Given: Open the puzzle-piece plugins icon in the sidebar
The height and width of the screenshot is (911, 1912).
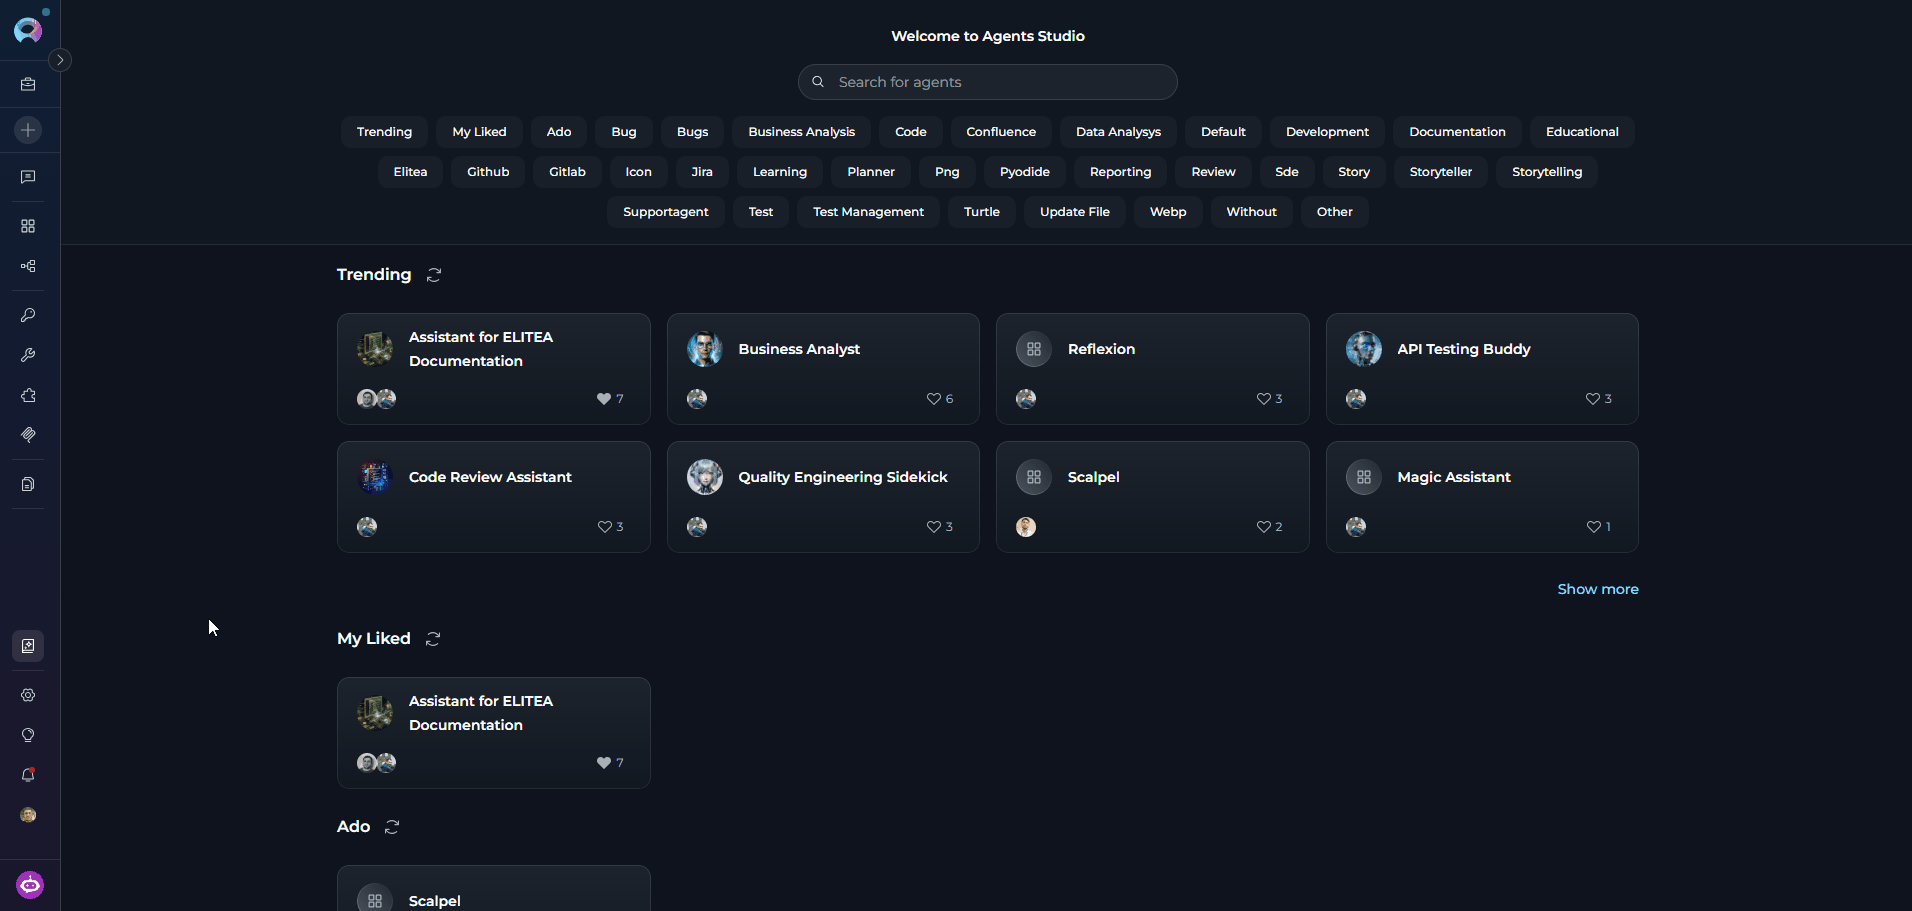Looking at the screenshot, I should [28, 395].
